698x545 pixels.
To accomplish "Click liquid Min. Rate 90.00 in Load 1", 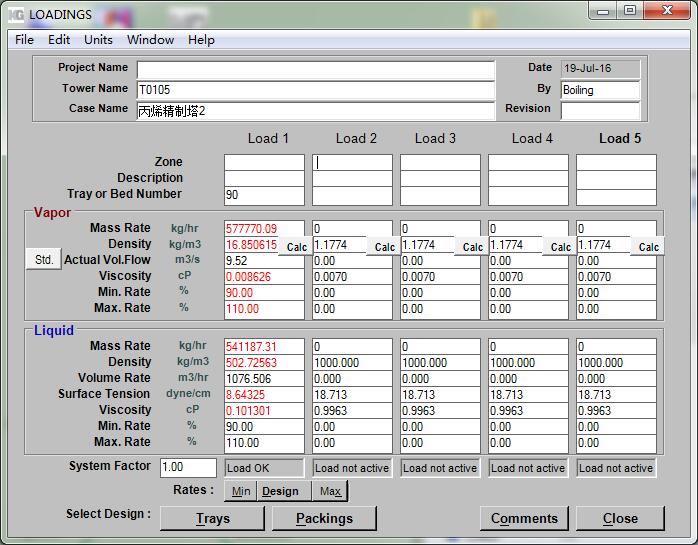I will [264, 427].
